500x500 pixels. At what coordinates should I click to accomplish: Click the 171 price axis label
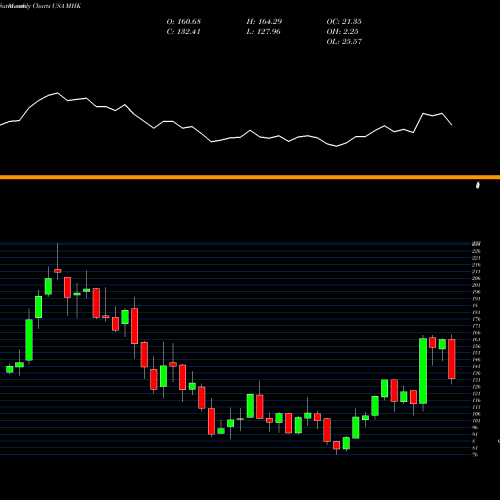point(476,326)
